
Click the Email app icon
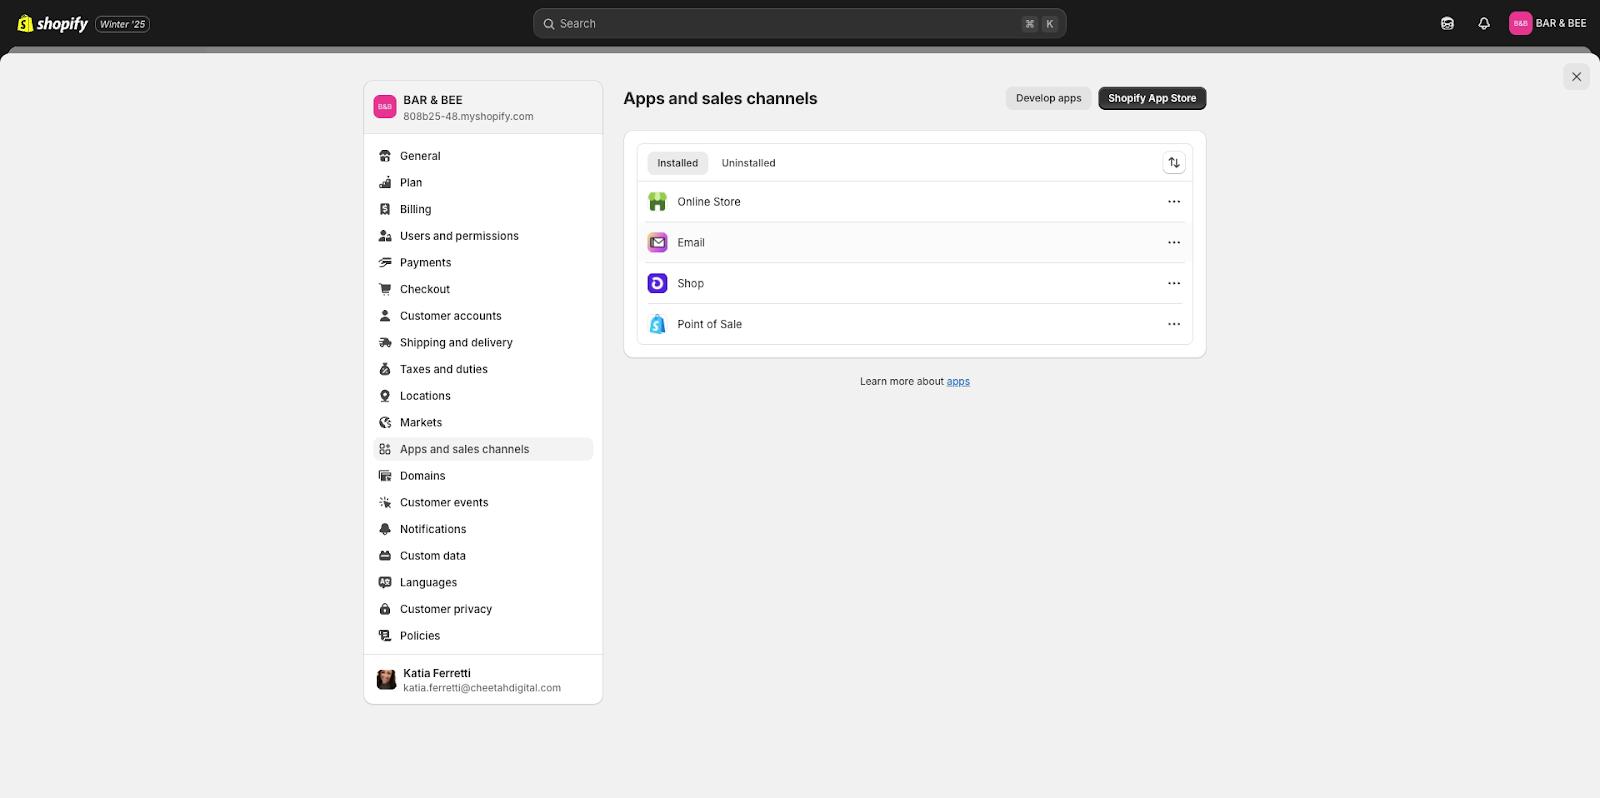pos(657,243)
